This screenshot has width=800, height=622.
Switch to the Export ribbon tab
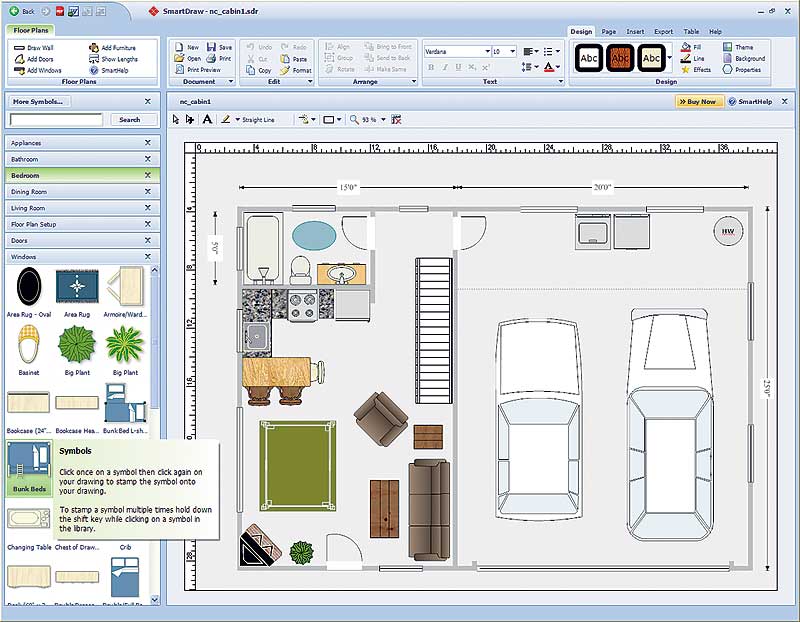pos(663,32)
